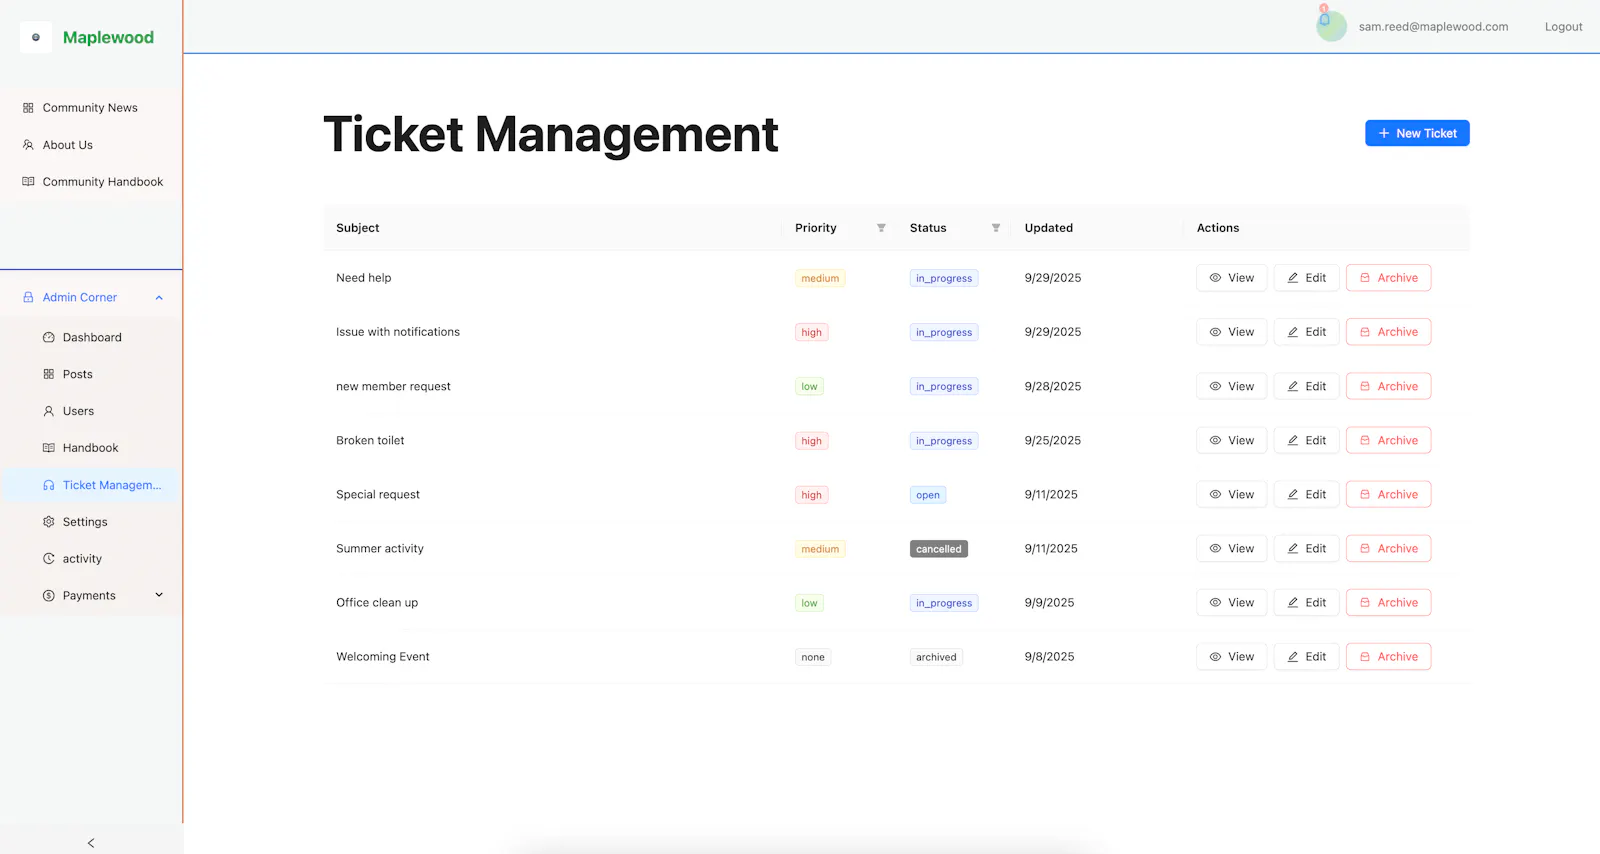The width and height of the screenshot is (1600, 854).
Task: Click the user avatar circle
Action: (x=1331, y=27)
